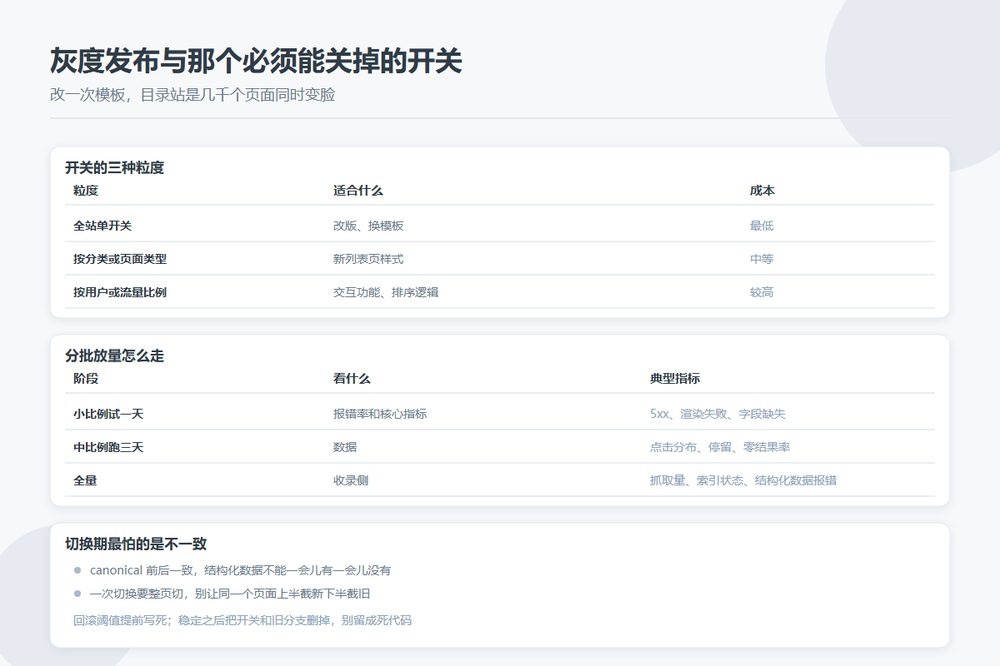
Task: Click the cell 数据
Action: 345,447
